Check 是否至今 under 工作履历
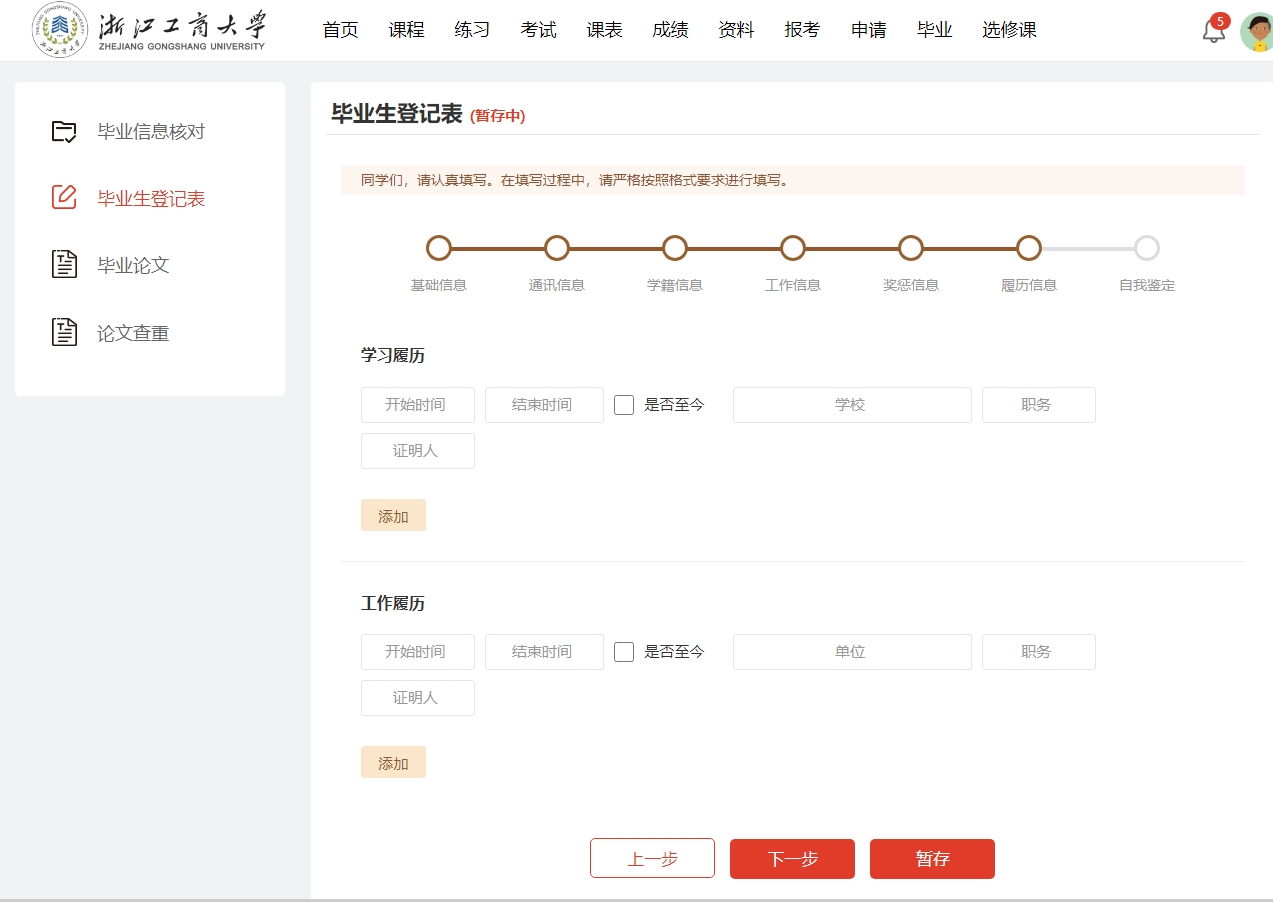The height and width of the screenshot is (902, 1273). (x=624, y=652)
